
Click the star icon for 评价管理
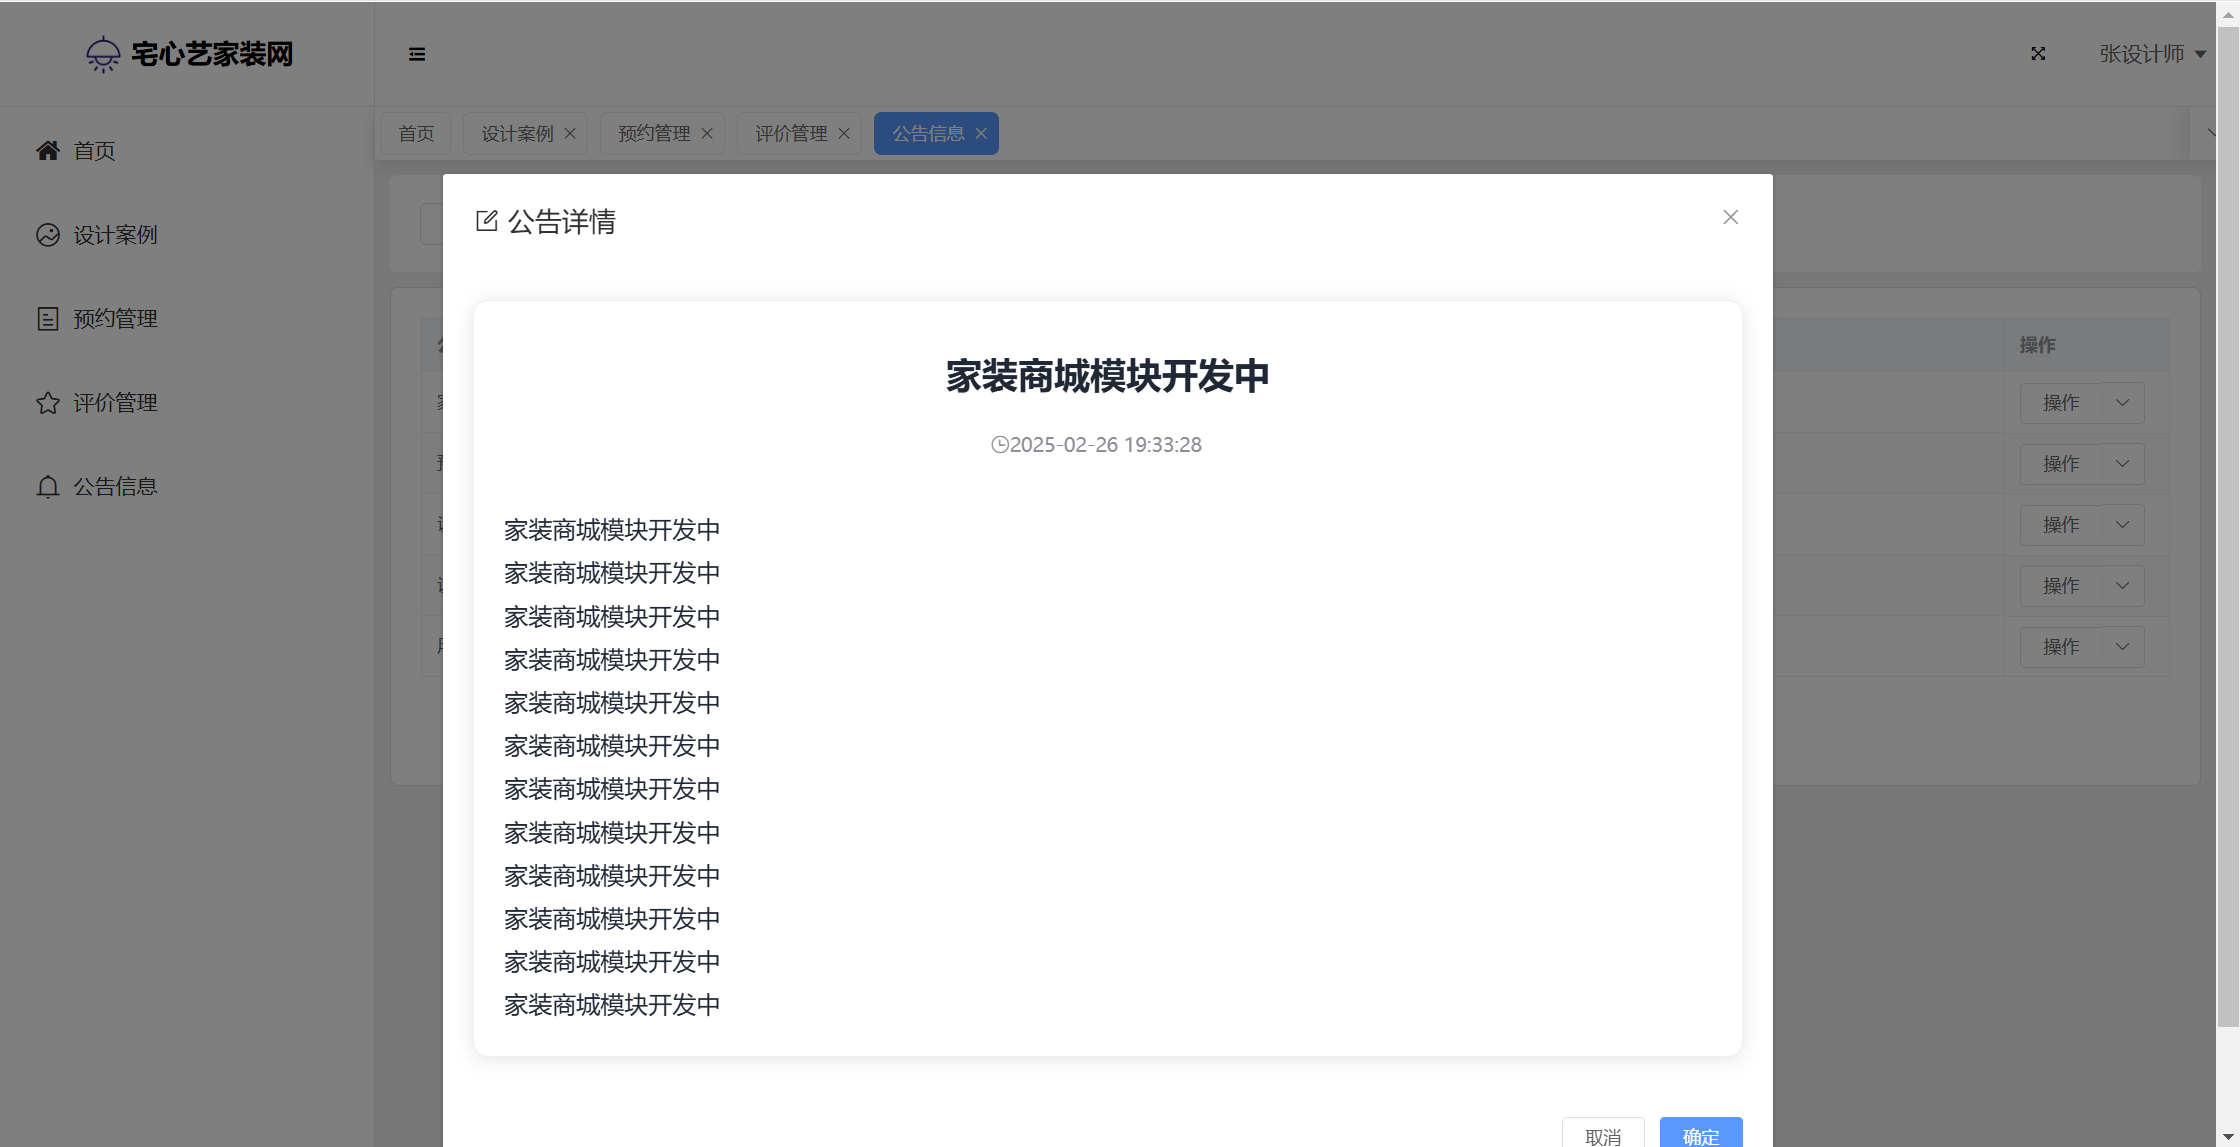pyautogui.click(x=48, y=402)
